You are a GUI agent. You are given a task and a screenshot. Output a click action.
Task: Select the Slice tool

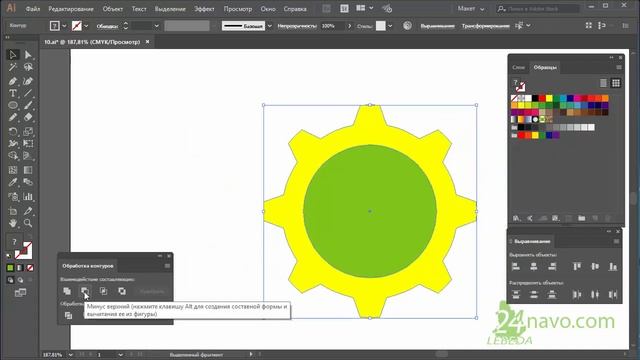(x=28, y=211)
